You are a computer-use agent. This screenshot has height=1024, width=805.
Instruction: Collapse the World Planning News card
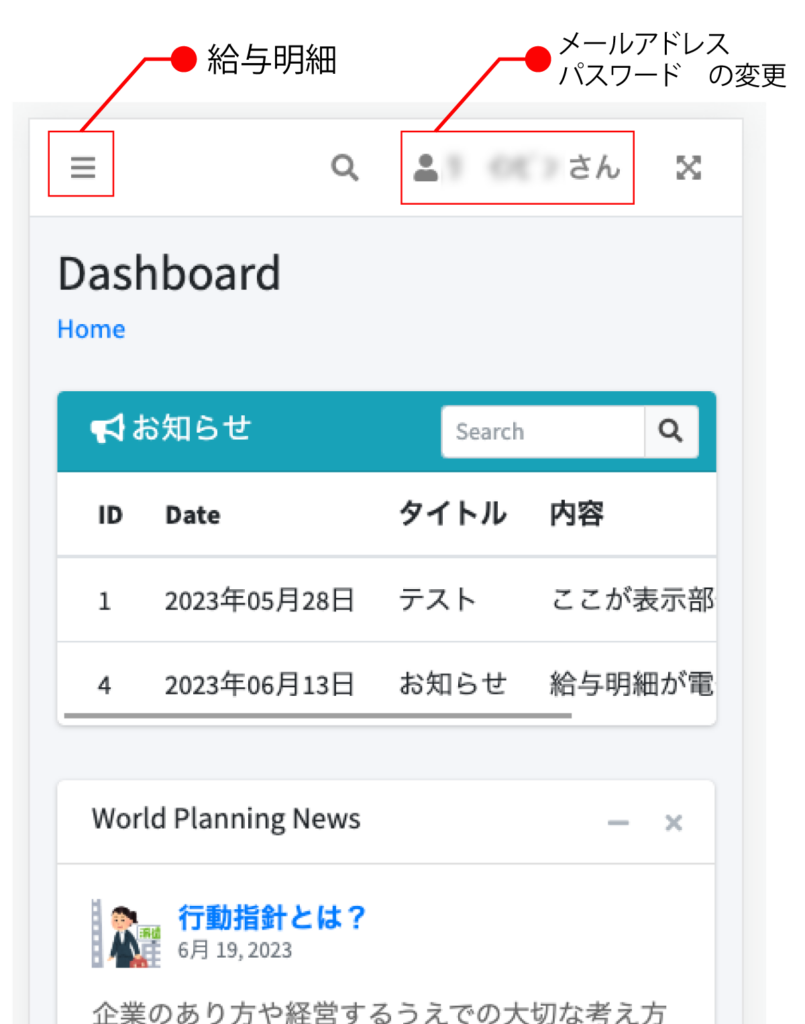(619, 823)
